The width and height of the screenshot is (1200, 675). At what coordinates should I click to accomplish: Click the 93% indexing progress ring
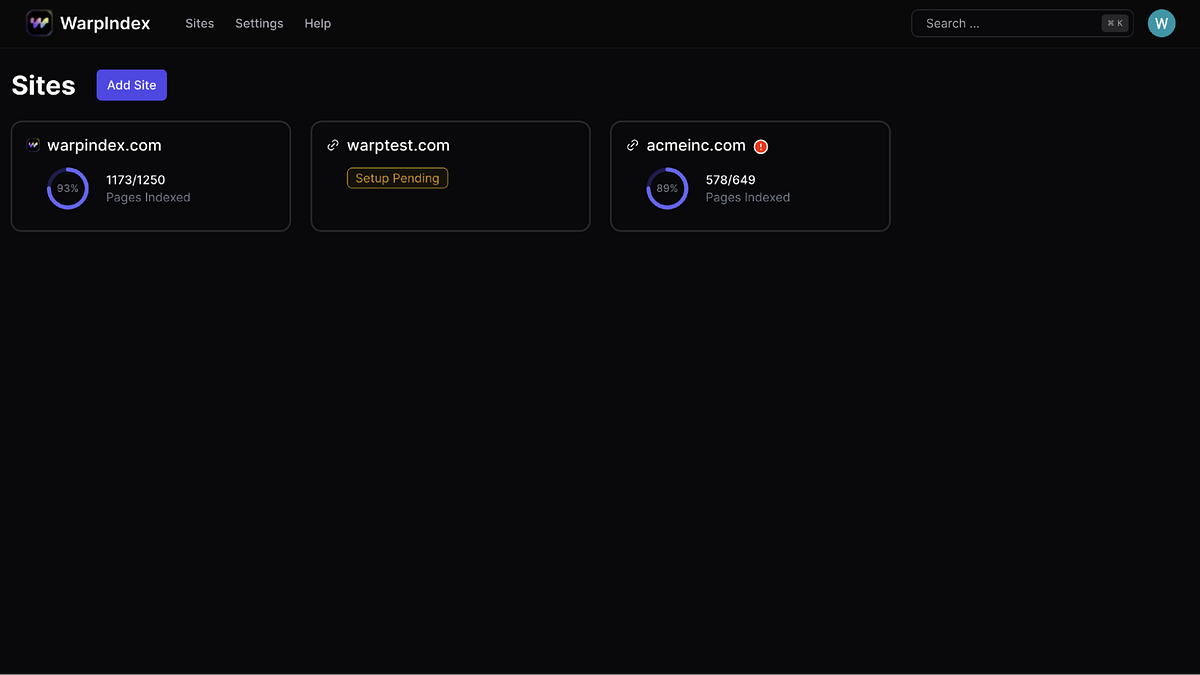pos(68,188)
